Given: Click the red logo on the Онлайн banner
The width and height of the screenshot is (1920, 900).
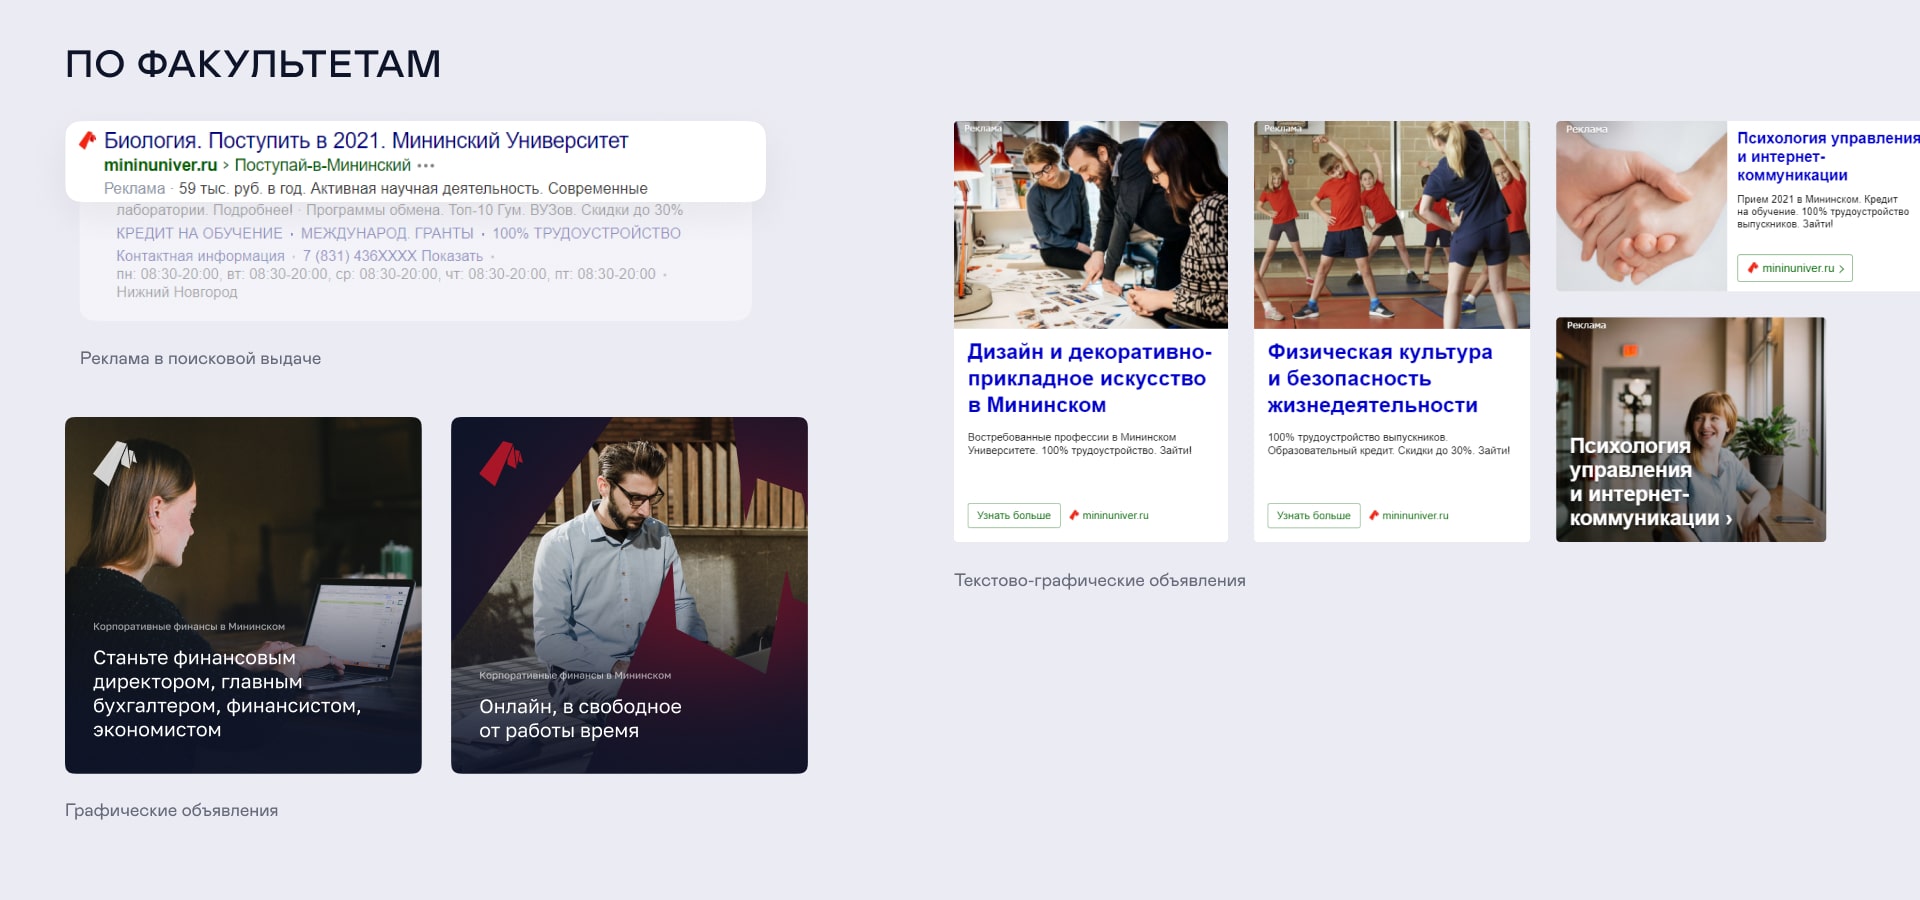Looking at the screenshot, I should click(x=500, y=463).
